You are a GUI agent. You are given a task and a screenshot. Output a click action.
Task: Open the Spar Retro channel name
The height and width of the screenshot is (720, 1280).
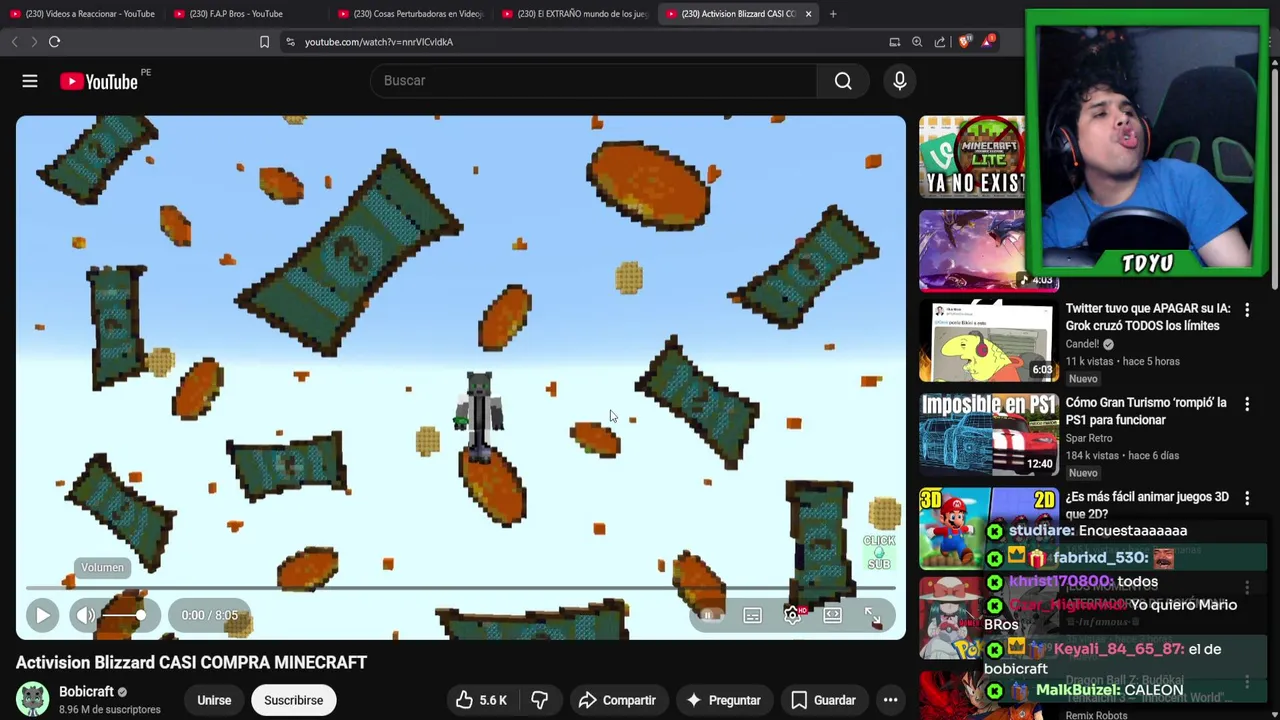click(x=1089, y=438)
